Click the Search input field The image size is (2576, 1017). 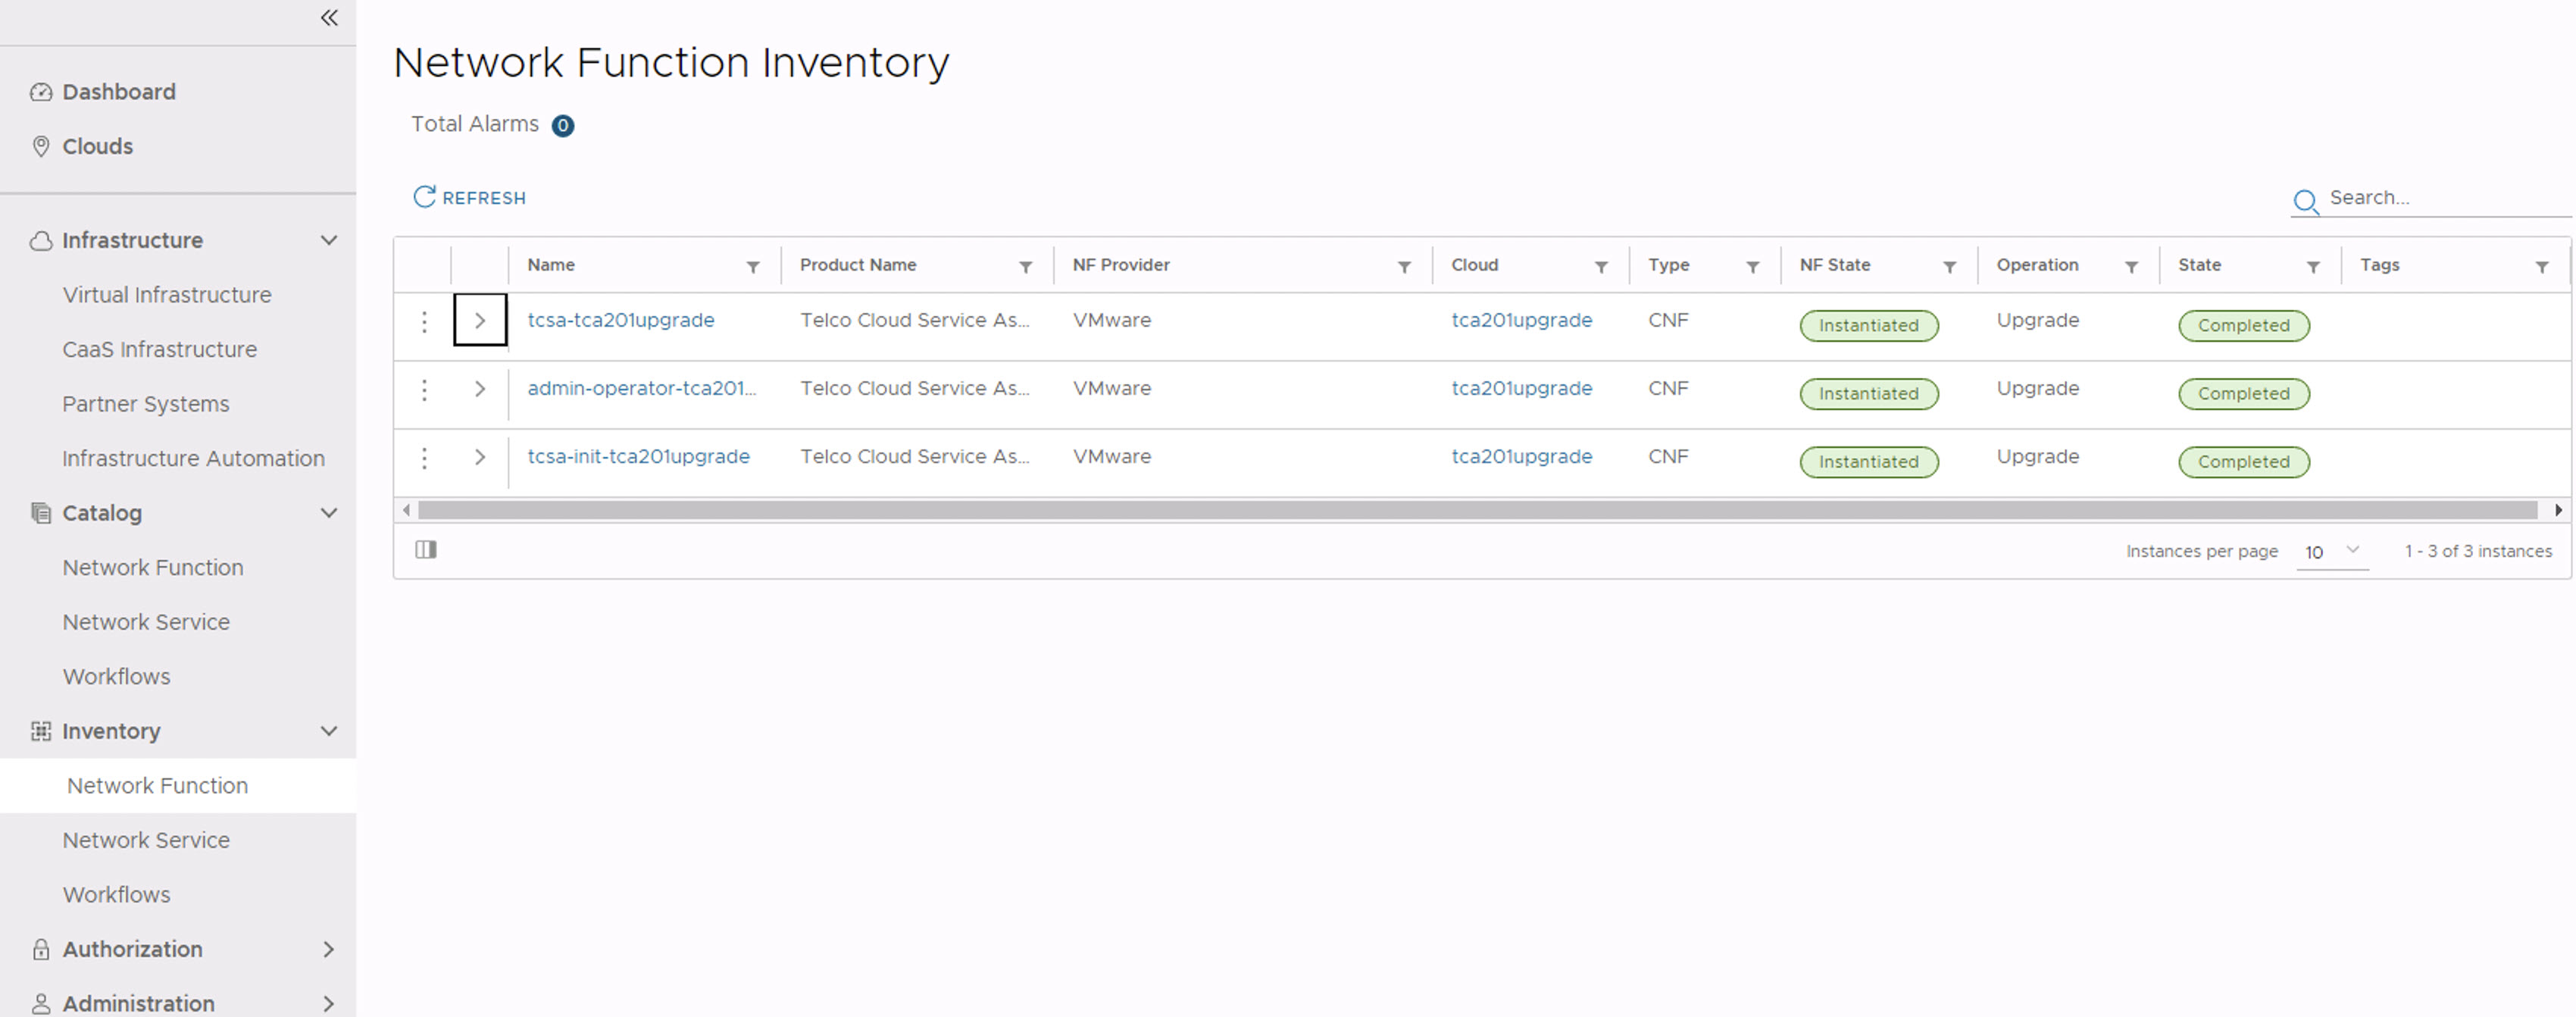[2431, 197]
